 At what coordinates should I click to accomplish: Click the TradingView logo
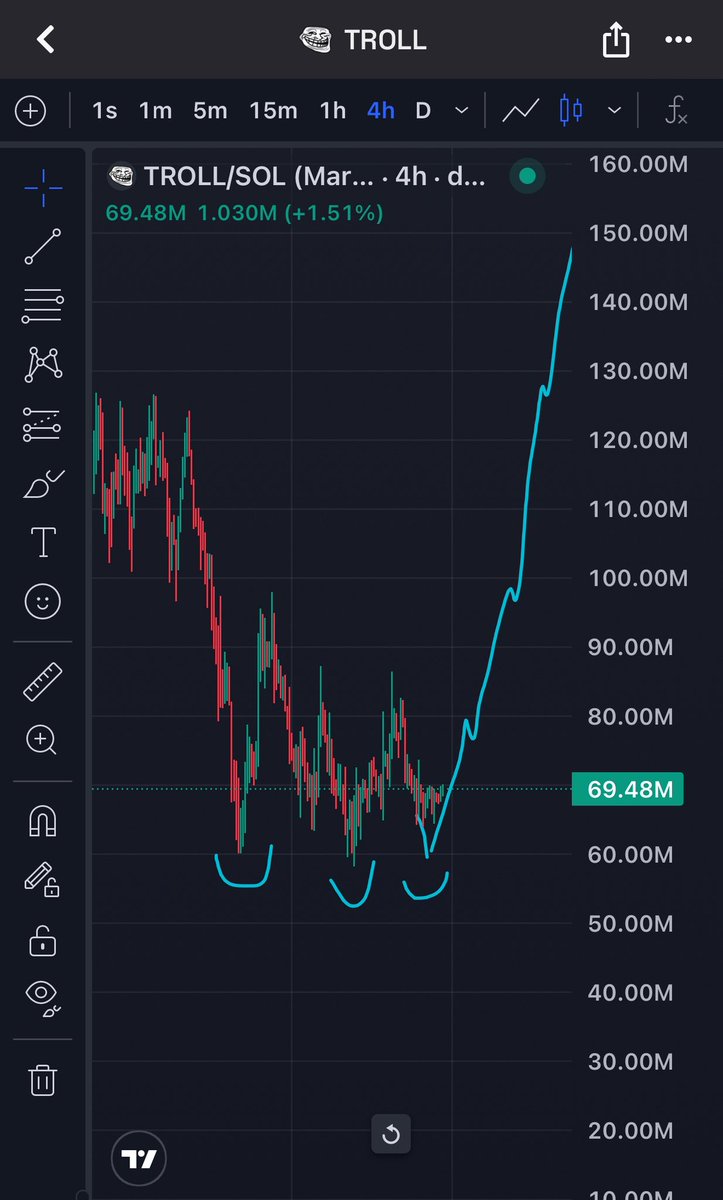coord(139,1160)
